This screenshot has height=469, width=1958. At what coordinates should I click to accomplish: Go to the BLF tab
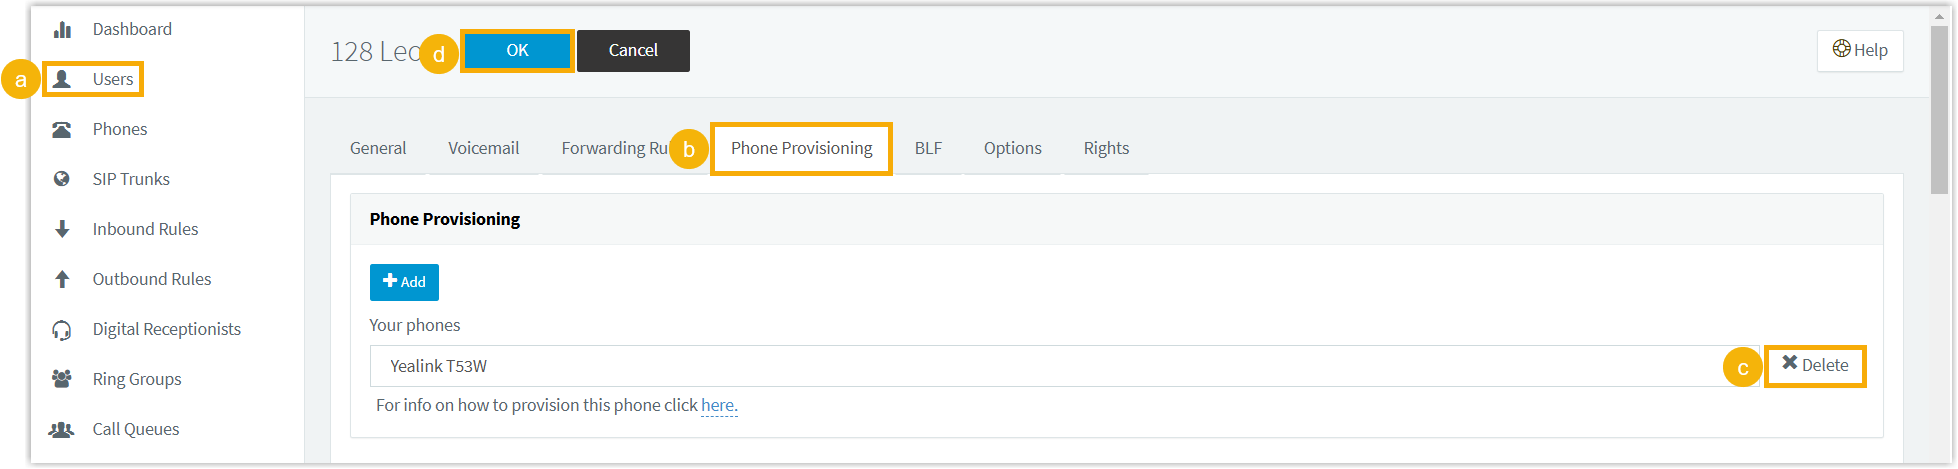[928, 148]
